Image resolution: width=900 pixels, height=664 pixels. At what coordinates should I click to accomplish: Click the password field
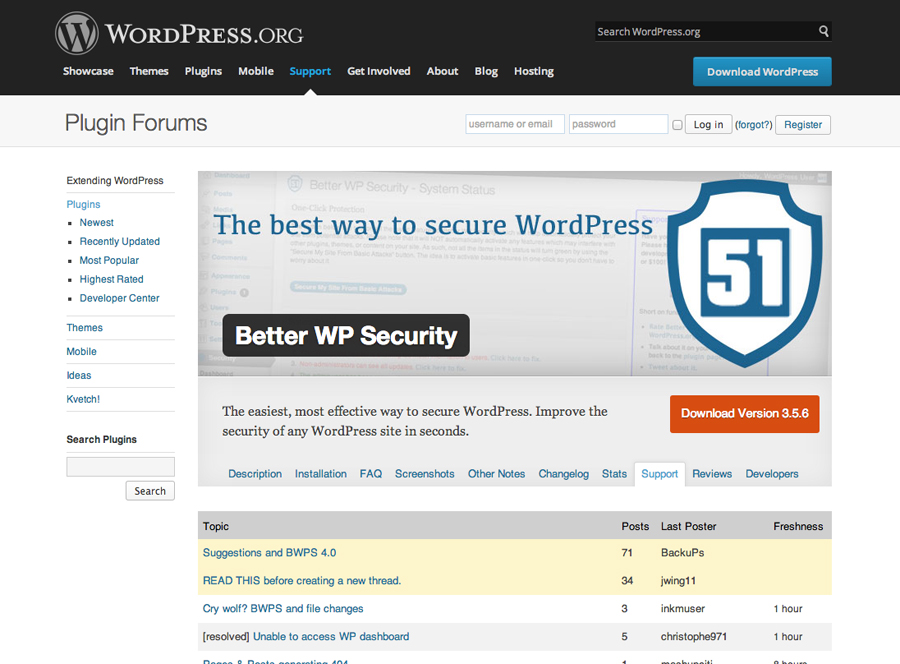pyautogui.click(x=618, y=124)
